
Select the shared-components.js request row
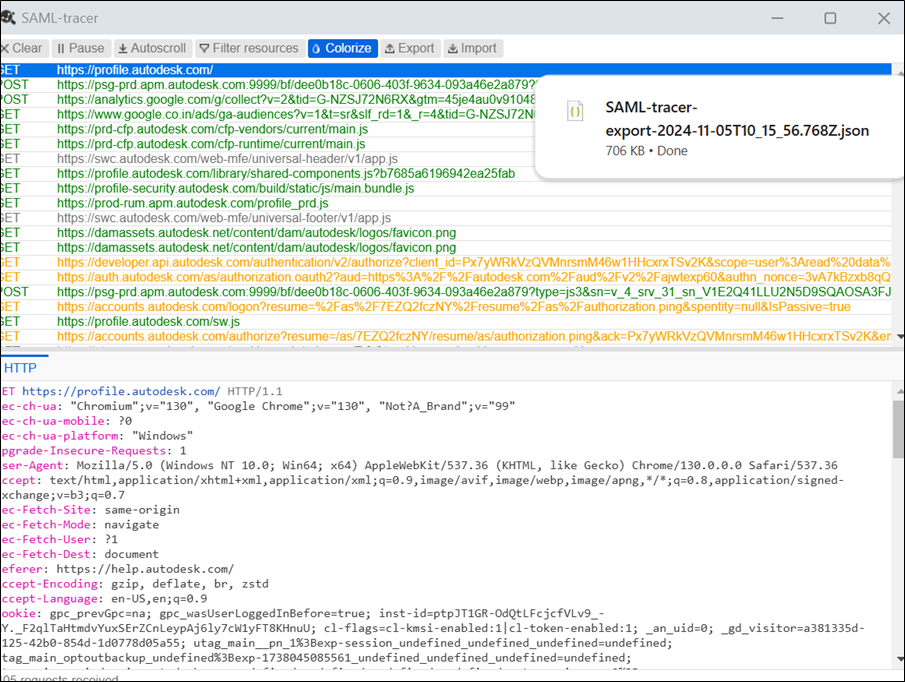tap(268, 174)
